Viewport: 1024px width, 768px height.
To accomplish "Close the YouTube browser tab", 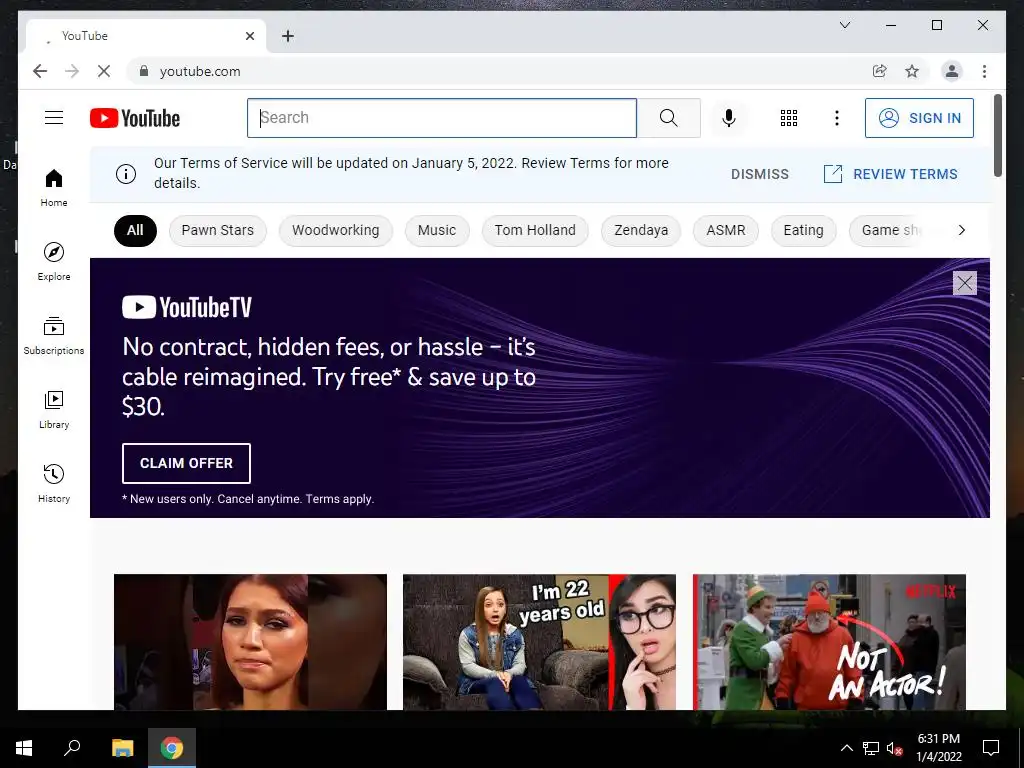I will click(249, 36).
